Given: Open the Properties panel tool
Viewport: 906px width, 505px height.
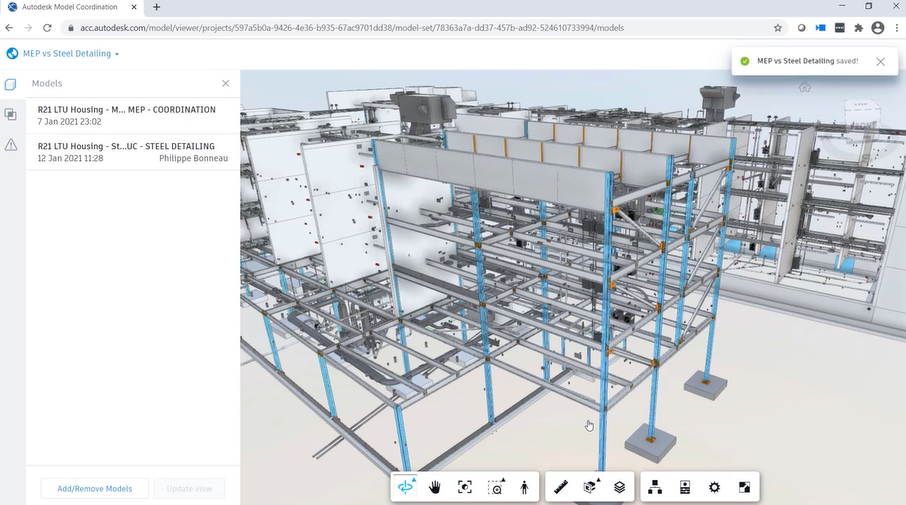Looking at the screenshot, I should tap(685, 487).
